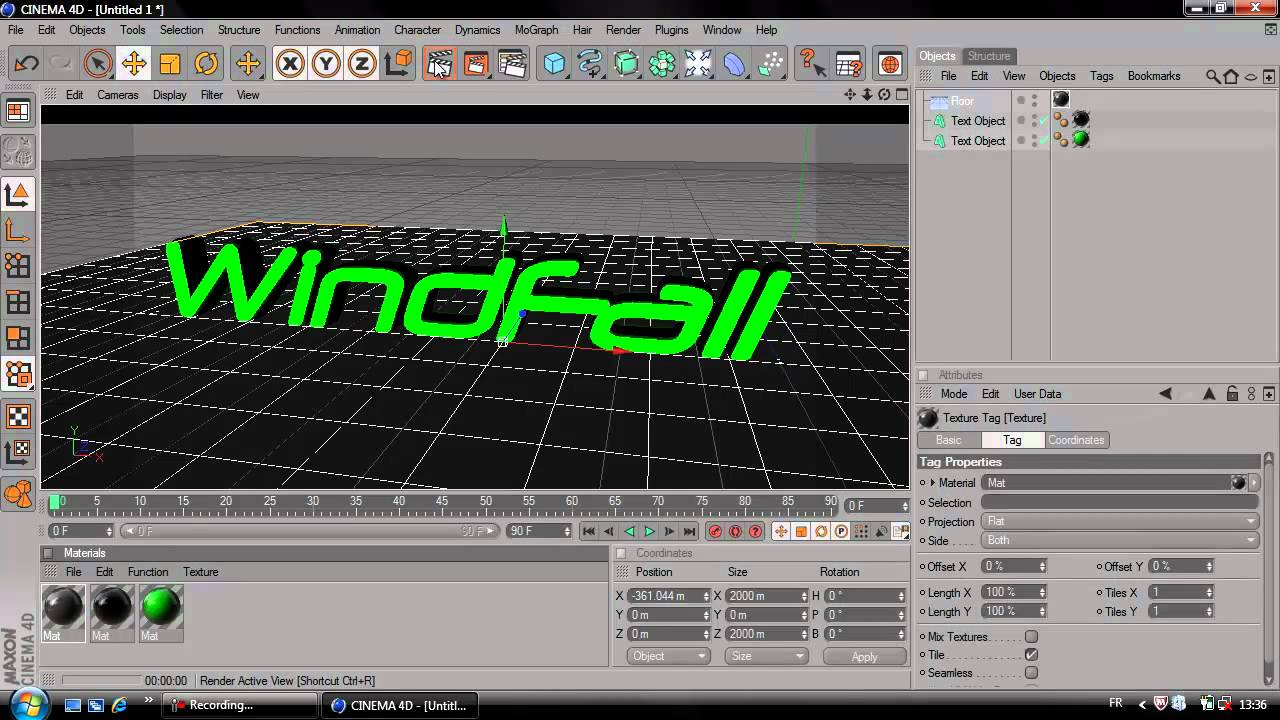The height and width of the screenshot is (720, 1280).
Task: Open the Size mode dropdown
Action: click(x=766, y=656)
